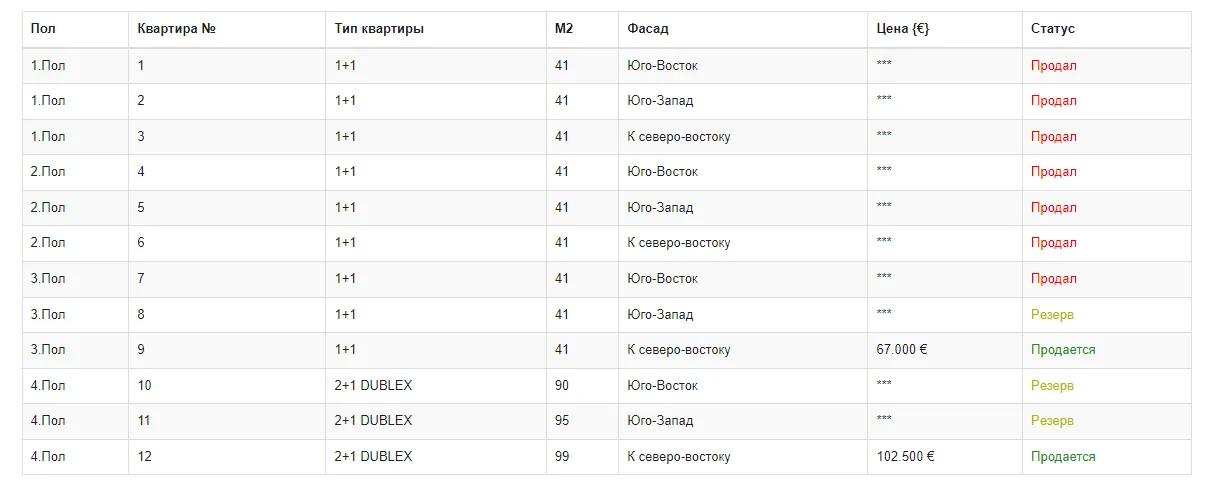Image resolution: width=1208 pixels, height=485 pixels.
Task: Select apartment number 12 cell
Action: (x=227, y=457)
